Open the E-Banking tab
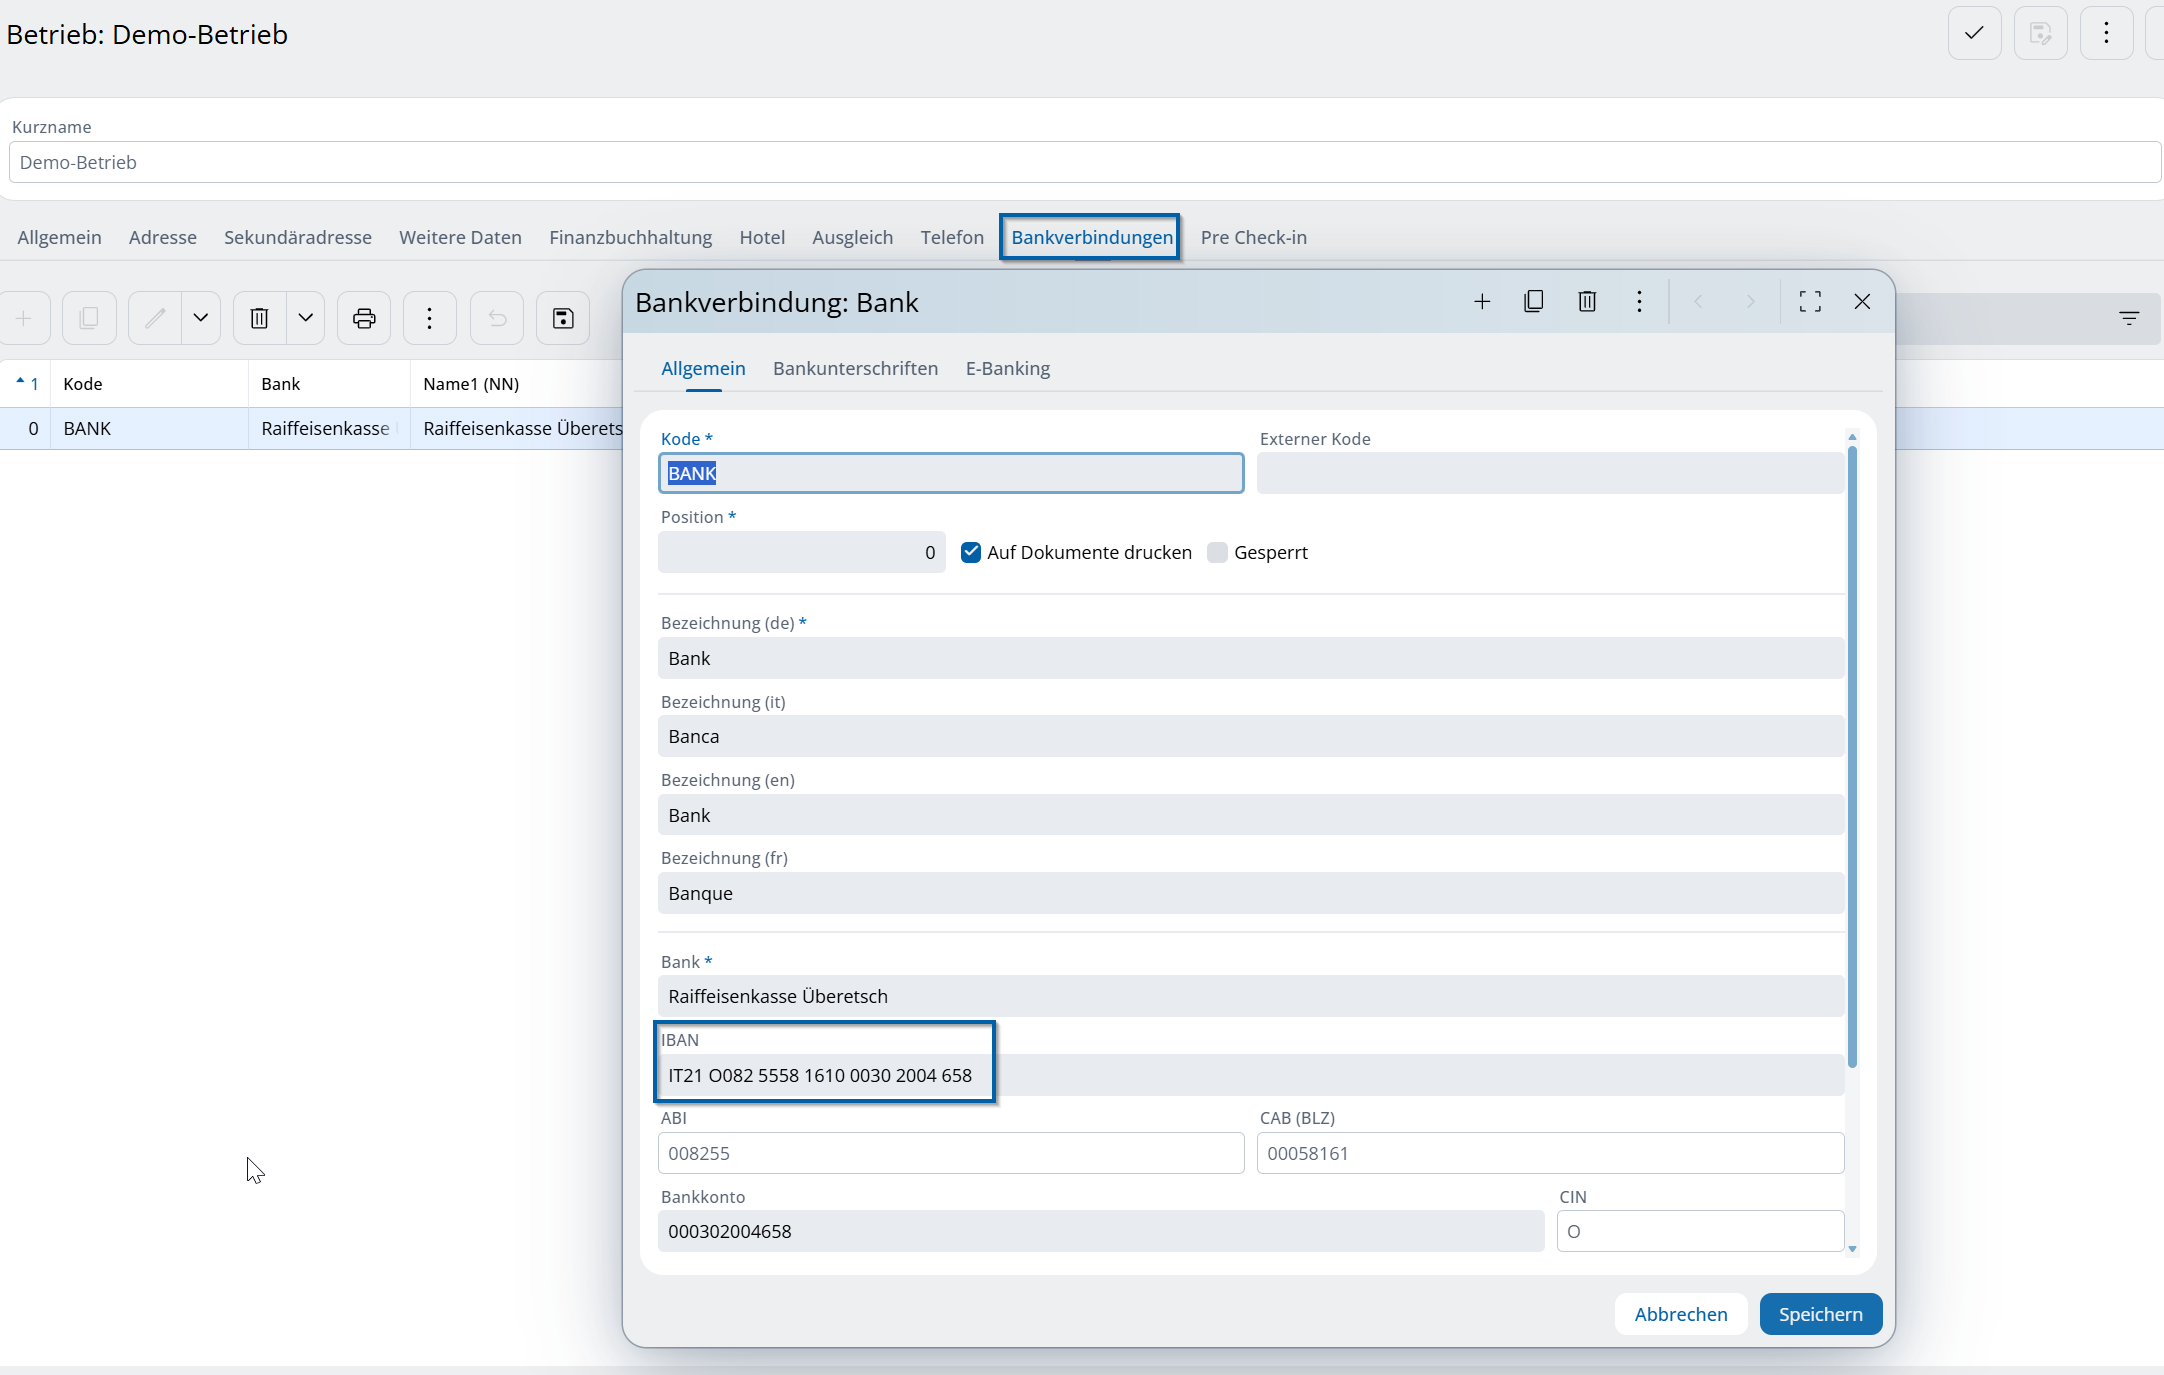 [1007, 368]
